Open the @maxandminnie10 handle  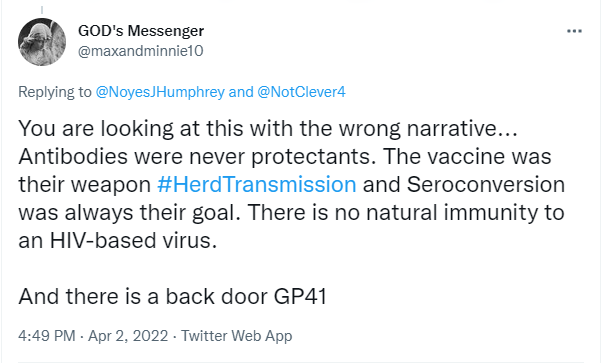click(141, 51)
